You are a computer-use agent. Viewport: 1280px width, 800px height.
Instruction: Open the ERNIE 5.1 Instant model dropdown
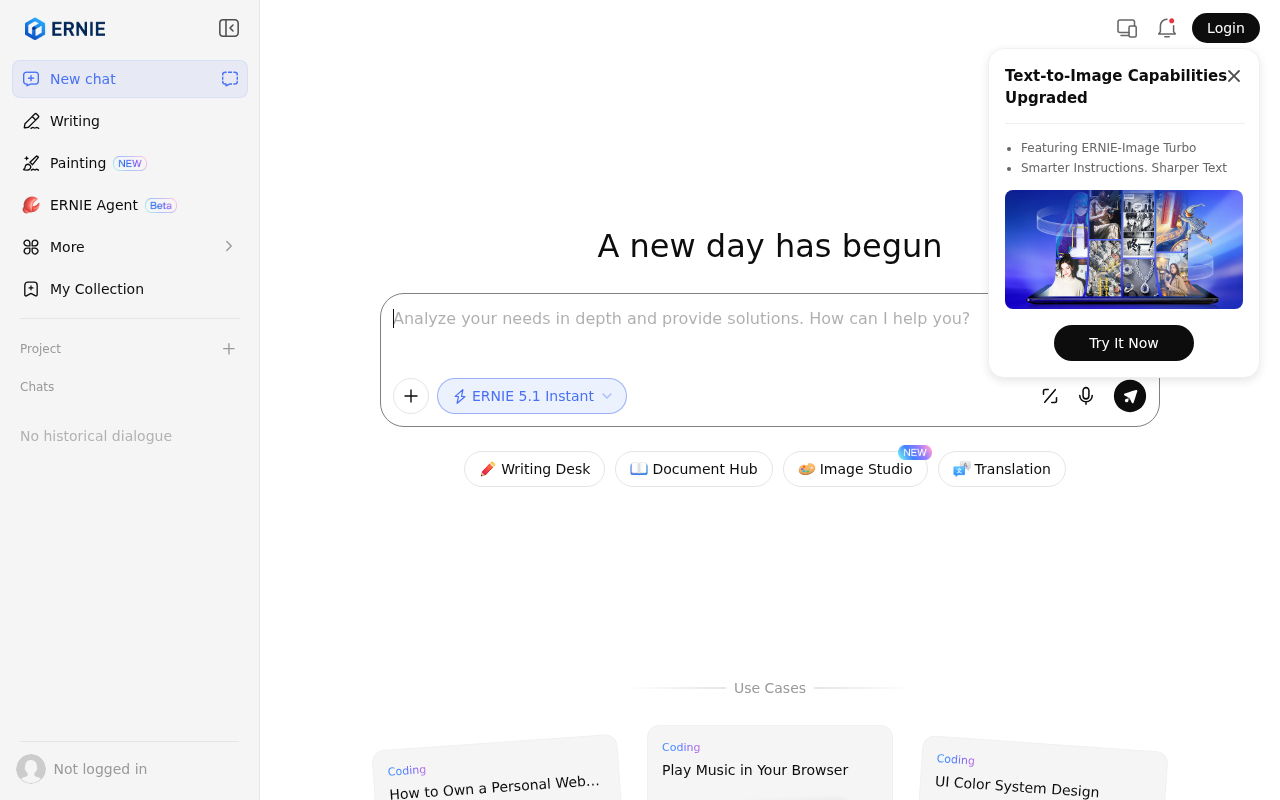tap(532, 396)
